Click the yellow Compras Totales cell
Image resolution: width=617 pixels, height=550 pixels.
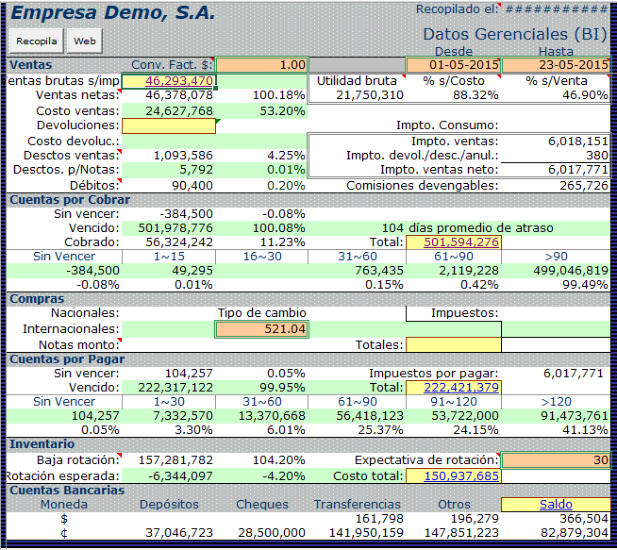pos(453,345)
